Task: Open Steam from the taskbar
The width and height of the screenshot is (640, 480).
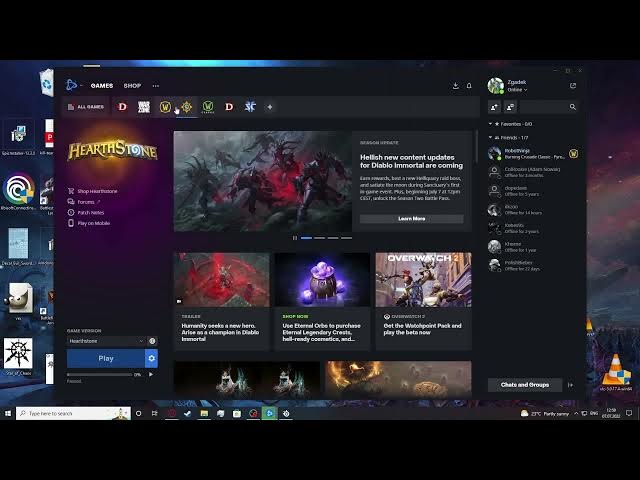Action: 188,413
